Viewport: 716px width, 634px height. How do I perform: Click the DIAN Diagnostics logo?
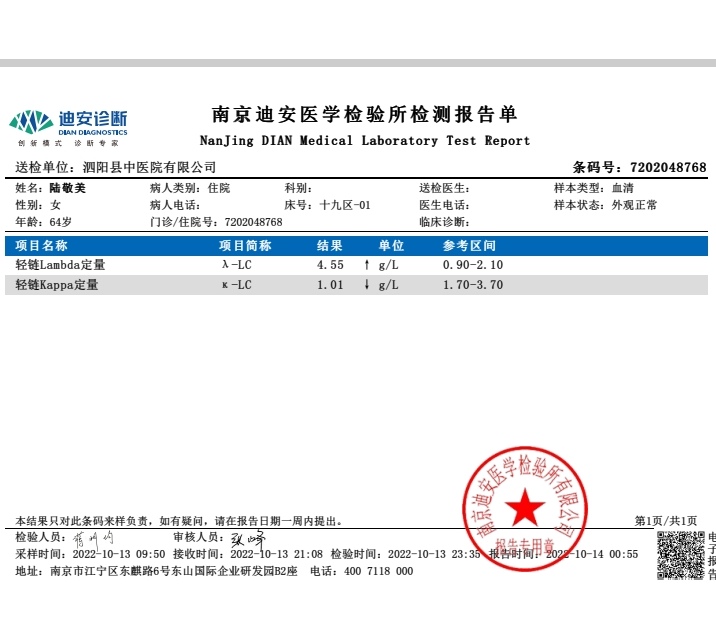[x=68, y=123]
